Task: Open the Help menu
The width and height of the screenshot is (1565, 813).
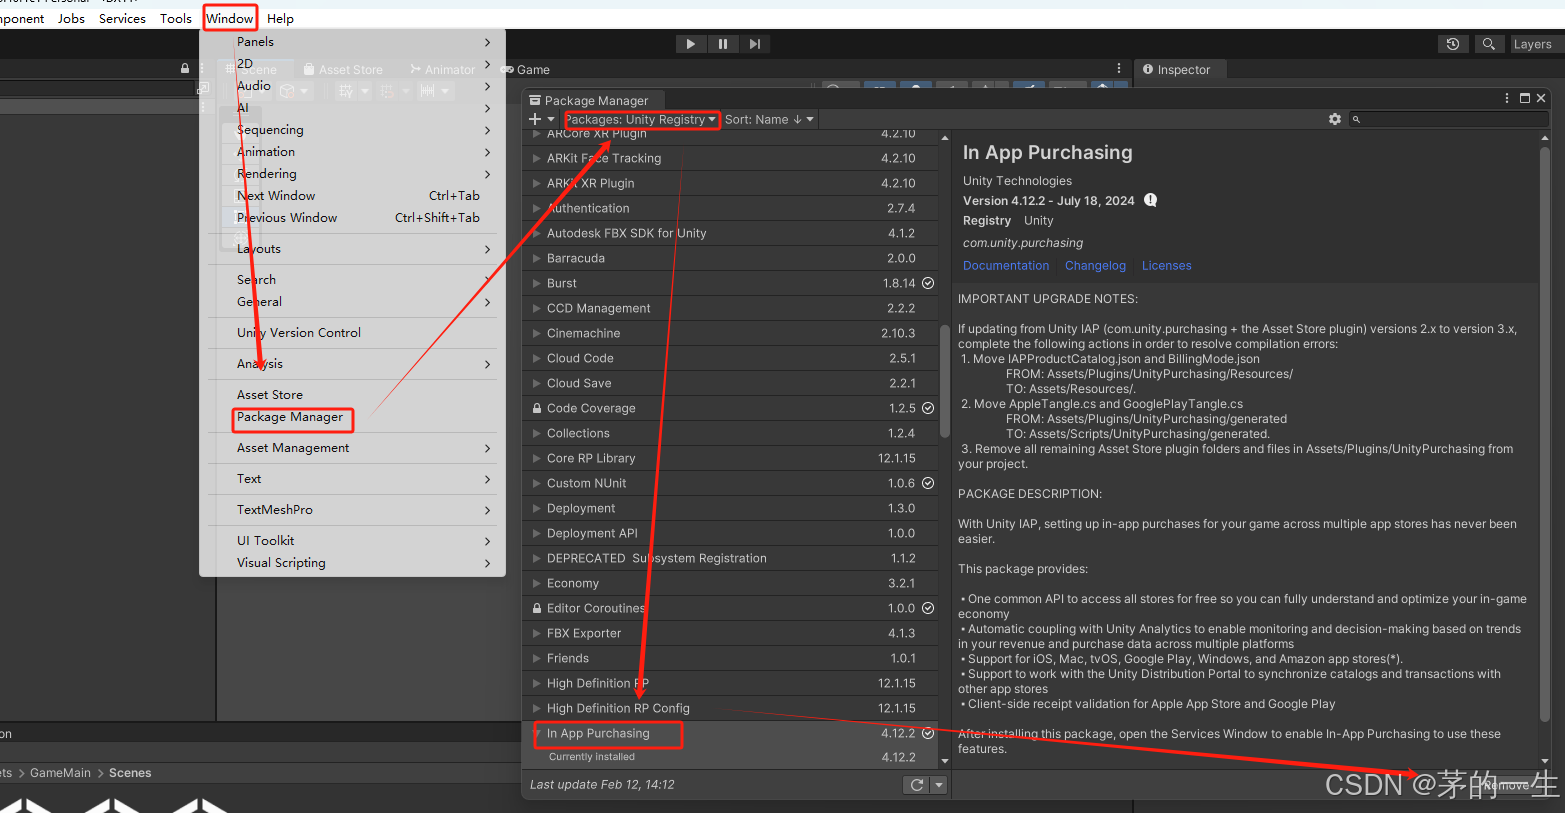Action: pos(280,18)
